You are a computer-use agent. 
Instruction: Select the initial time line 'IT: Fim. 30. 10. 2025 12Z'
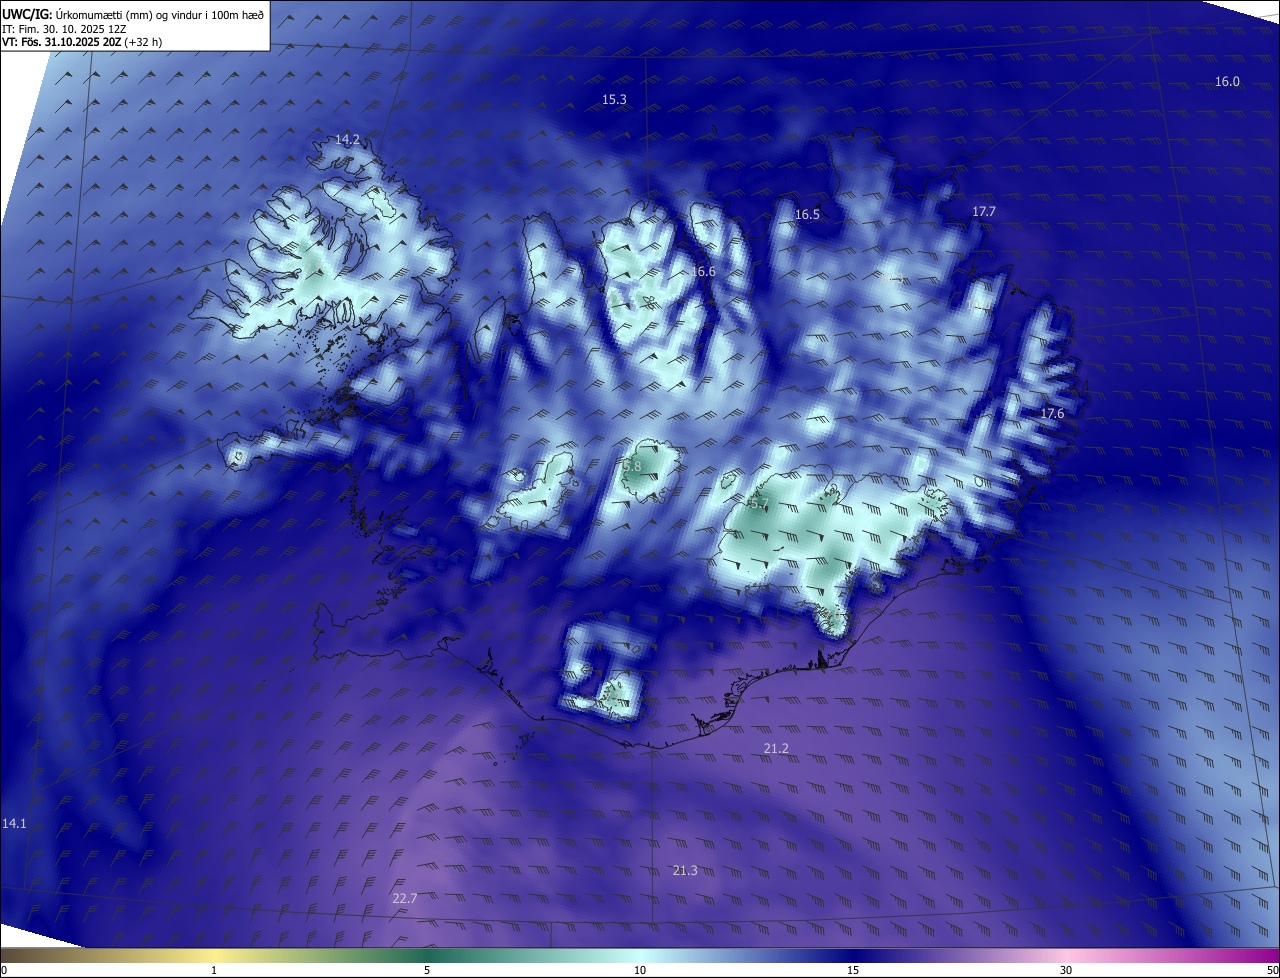(64, 28)
